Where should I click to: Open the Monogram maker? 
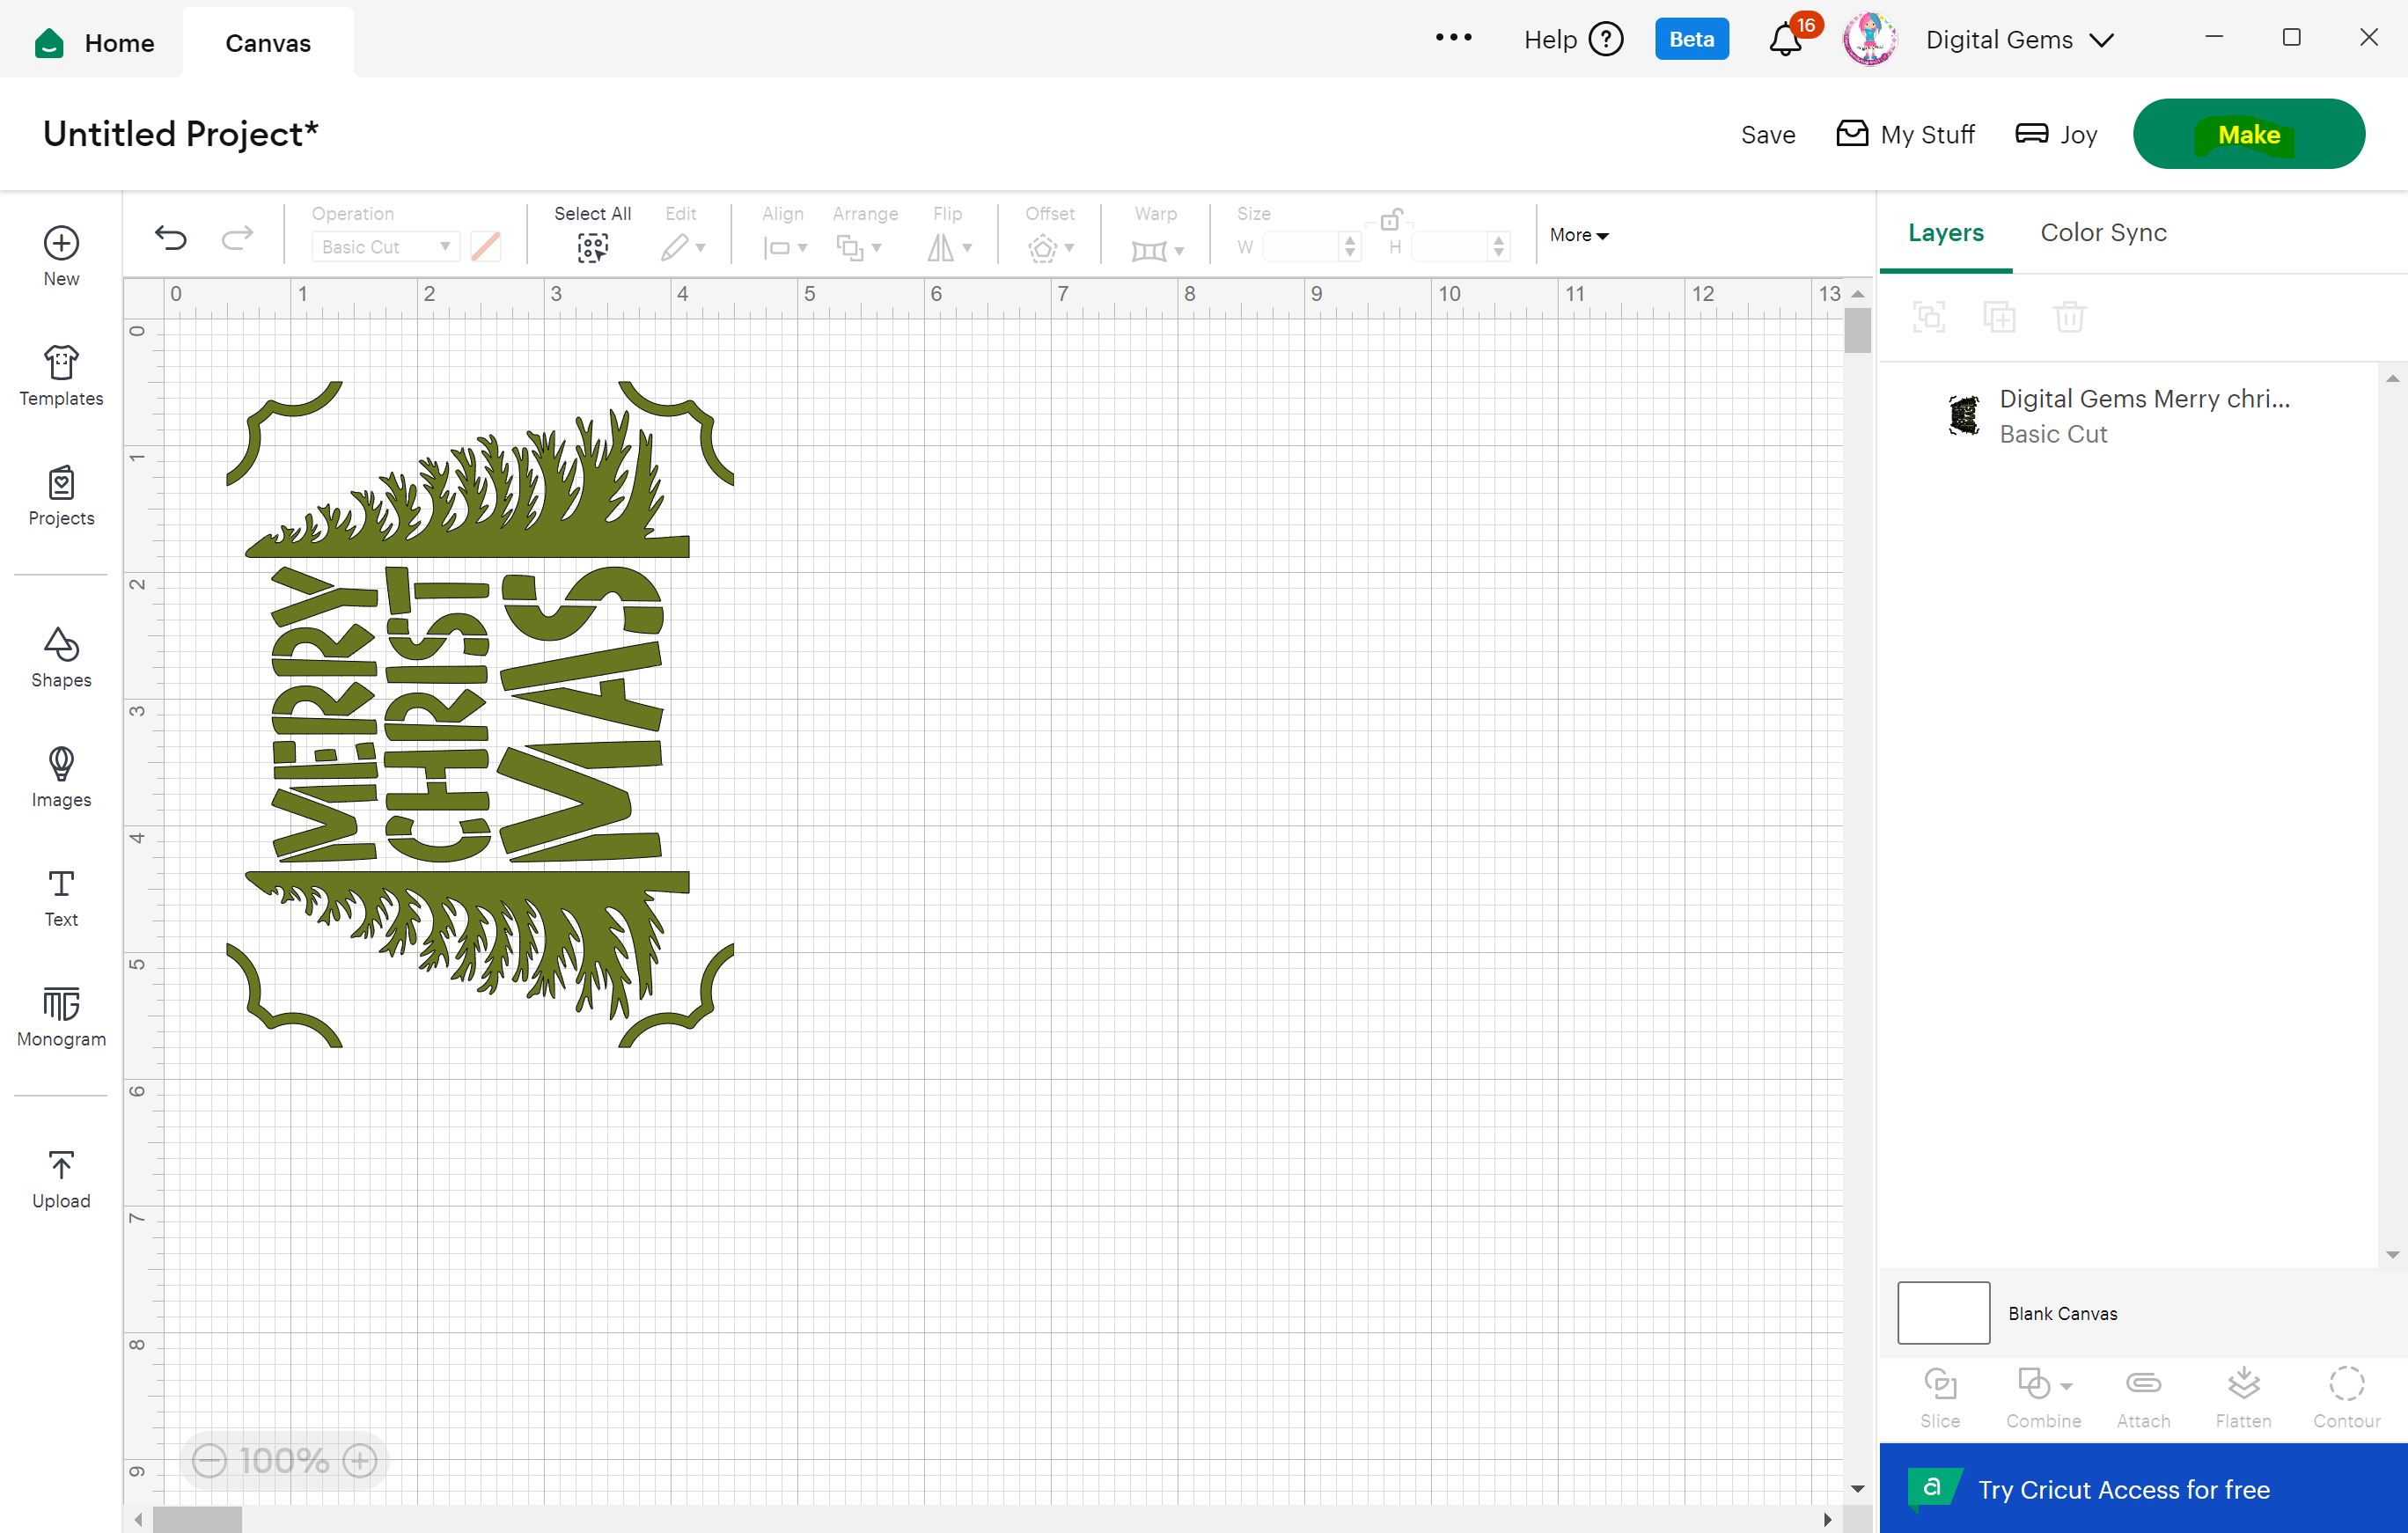click(61, 1015)
